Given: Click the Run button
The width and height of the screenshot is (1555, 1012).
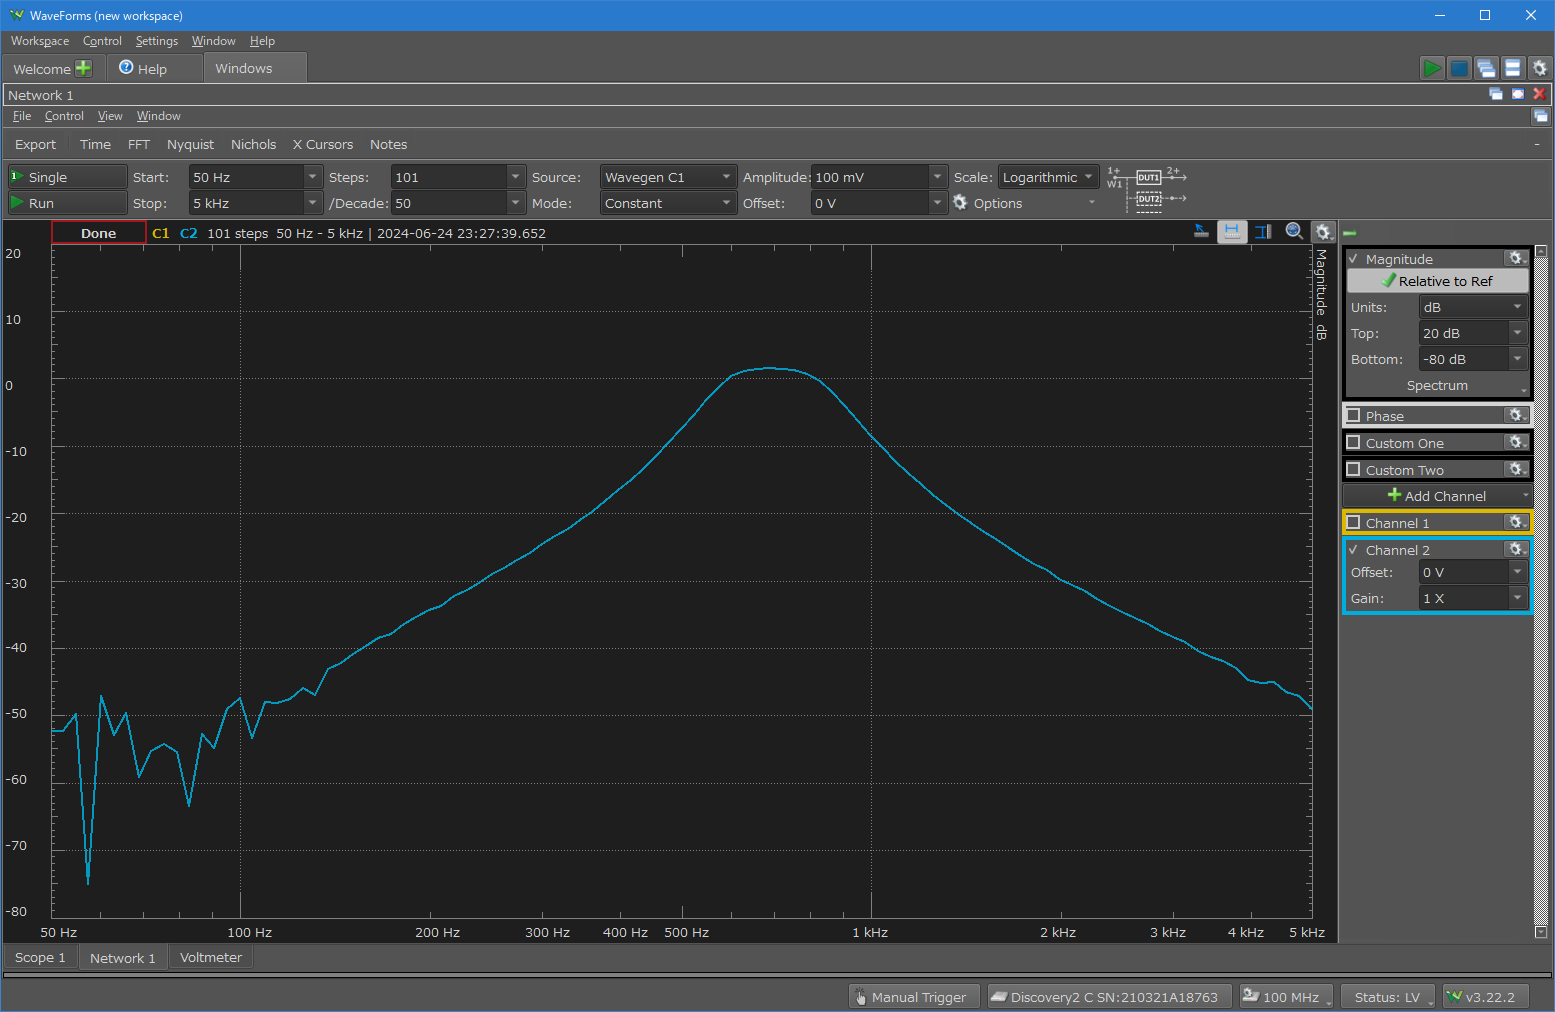Looking at the screenshot, I should 68,203.
